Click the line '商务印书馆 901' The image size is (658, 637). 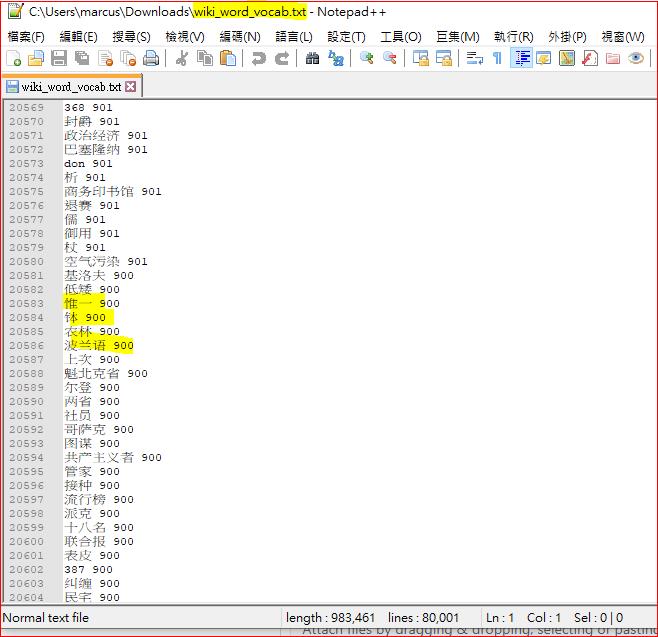(112, 192)
